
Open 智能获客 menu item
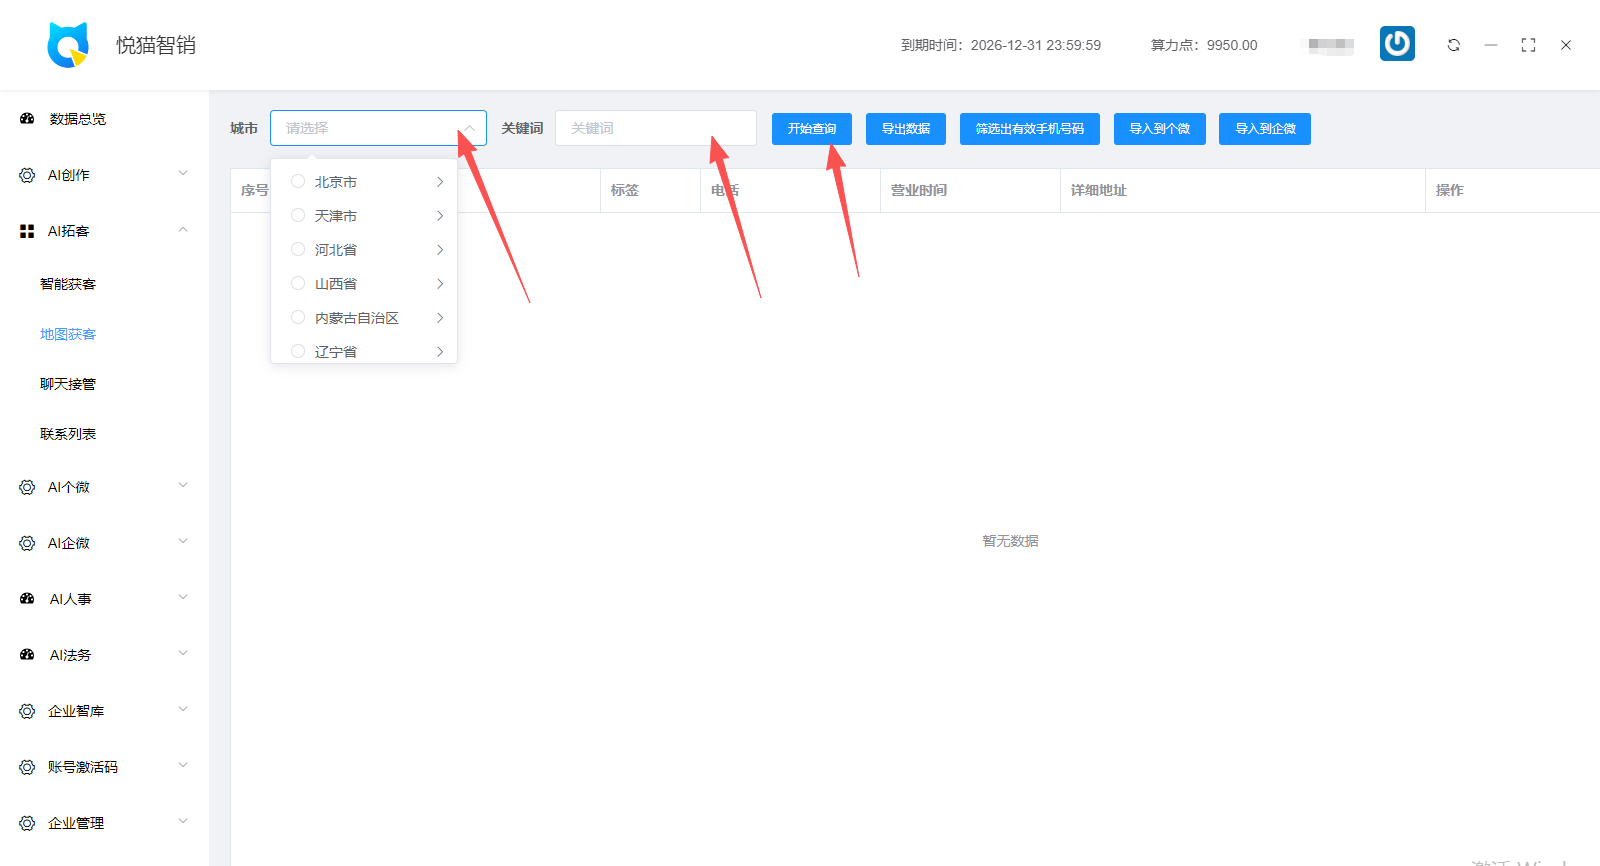[68, 284]
